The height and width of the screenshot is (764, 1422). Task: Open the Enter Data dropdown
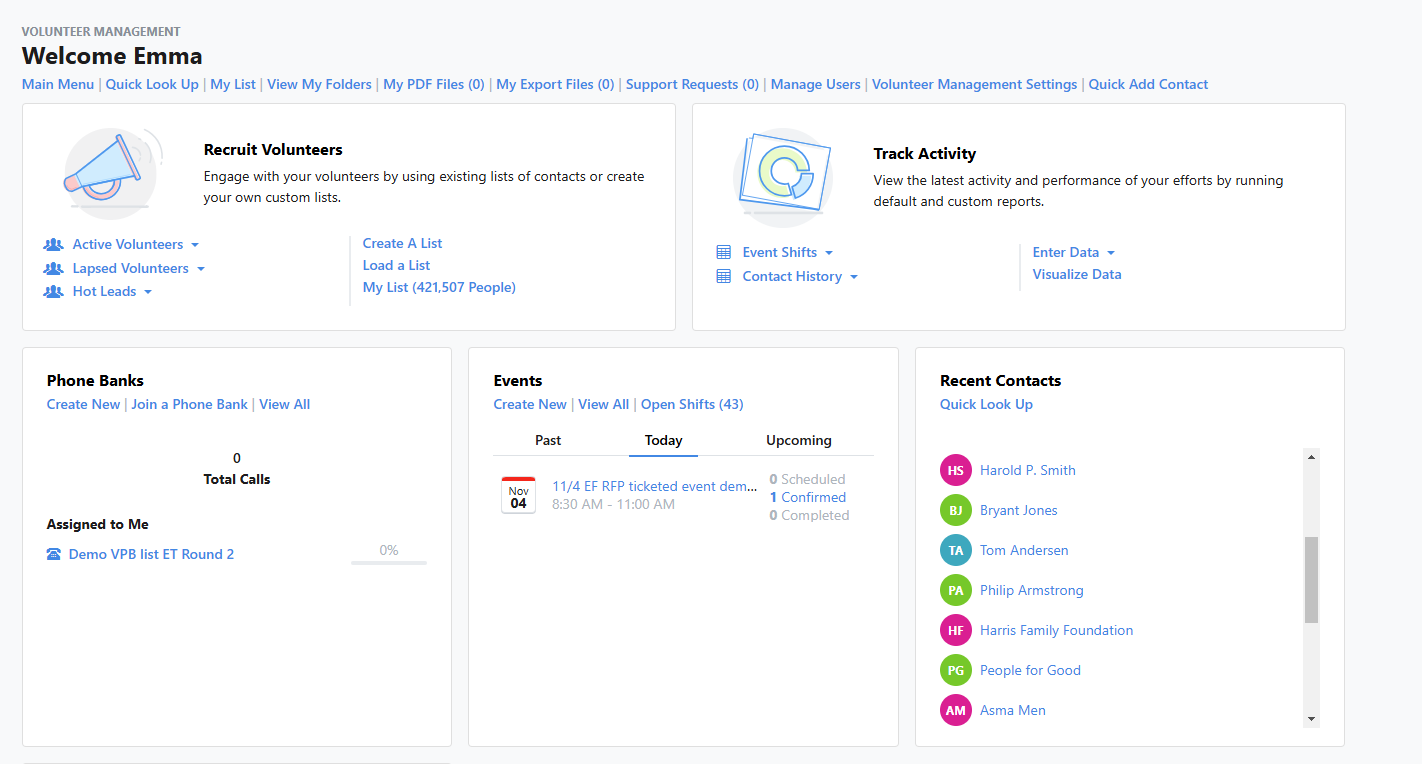coord(1111,253)
